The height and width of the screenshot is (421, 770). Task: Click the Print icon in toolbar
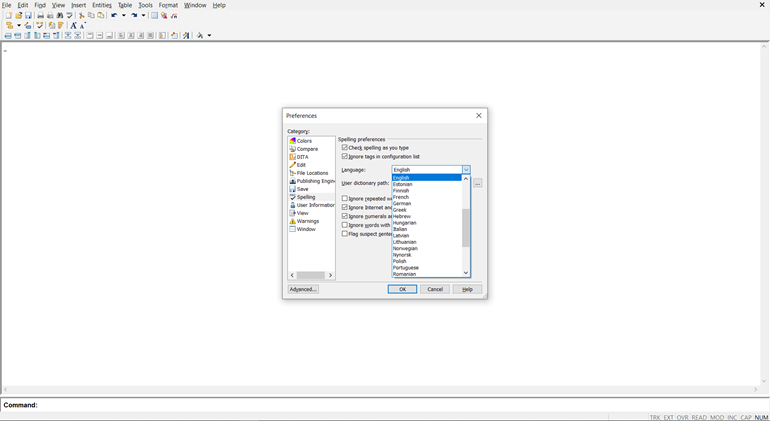[x=40, y=16]
